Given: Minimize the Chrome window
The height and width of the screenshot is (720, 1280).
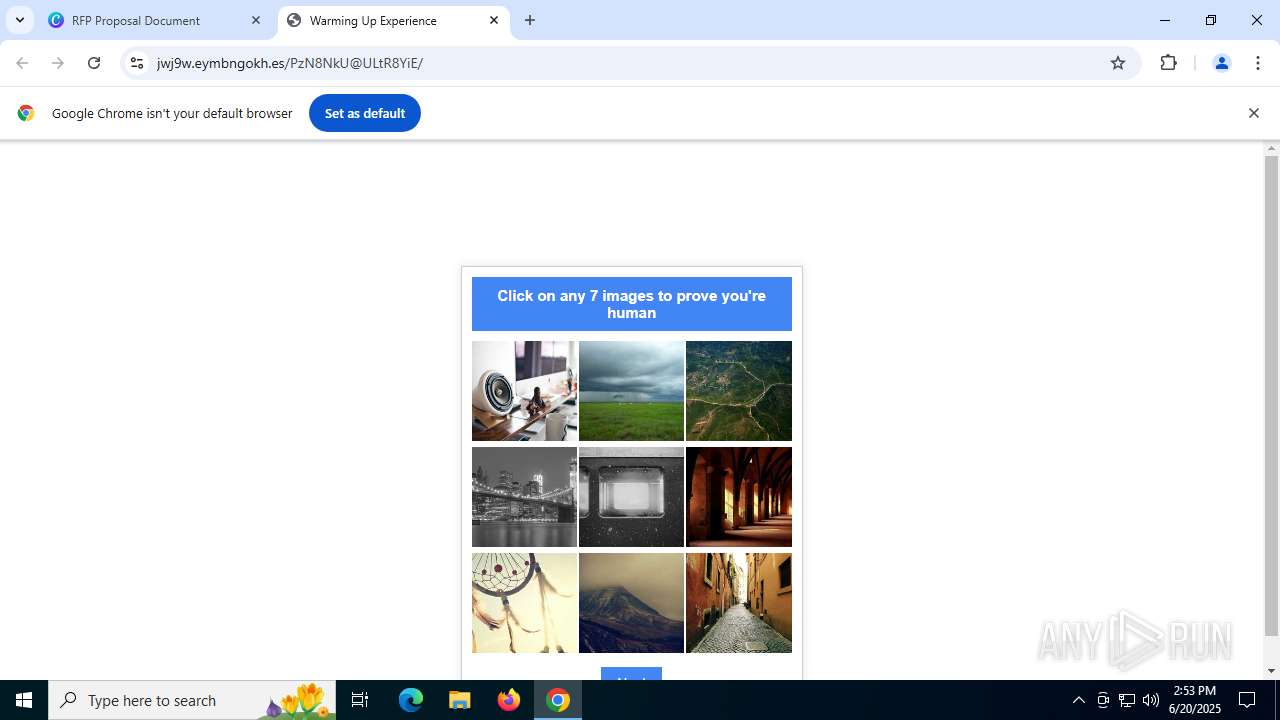Looking at the screenshot, I should 1165,20.
